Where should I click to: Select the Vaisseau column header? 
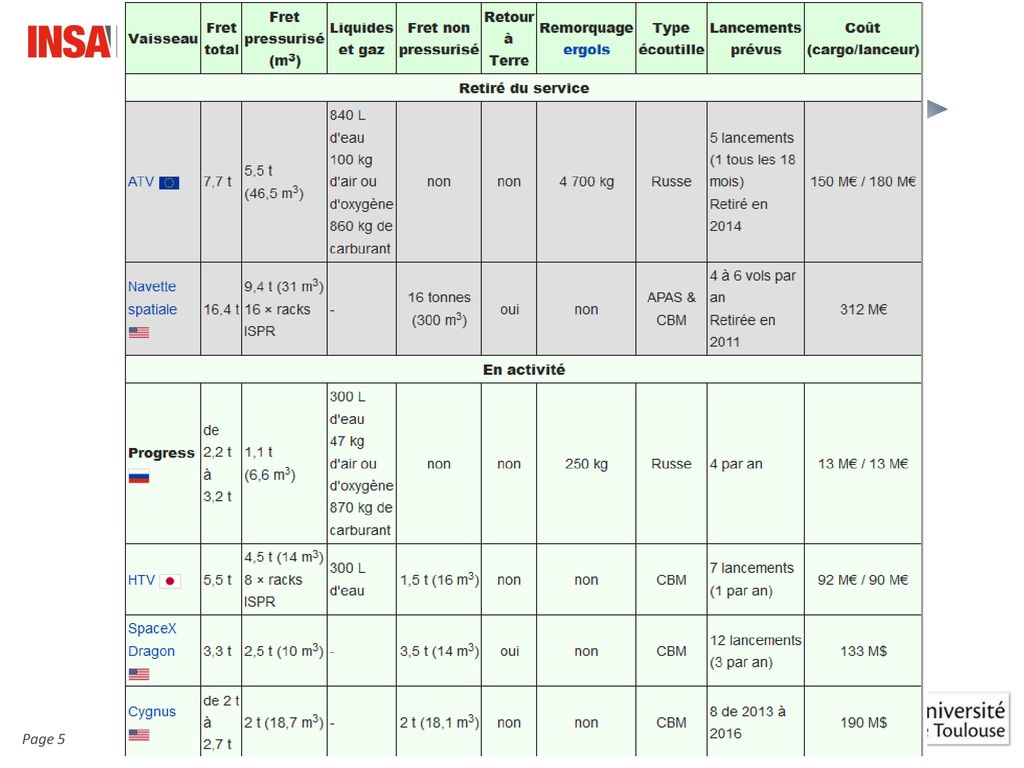pyautogui.click(x=163, y=39)
